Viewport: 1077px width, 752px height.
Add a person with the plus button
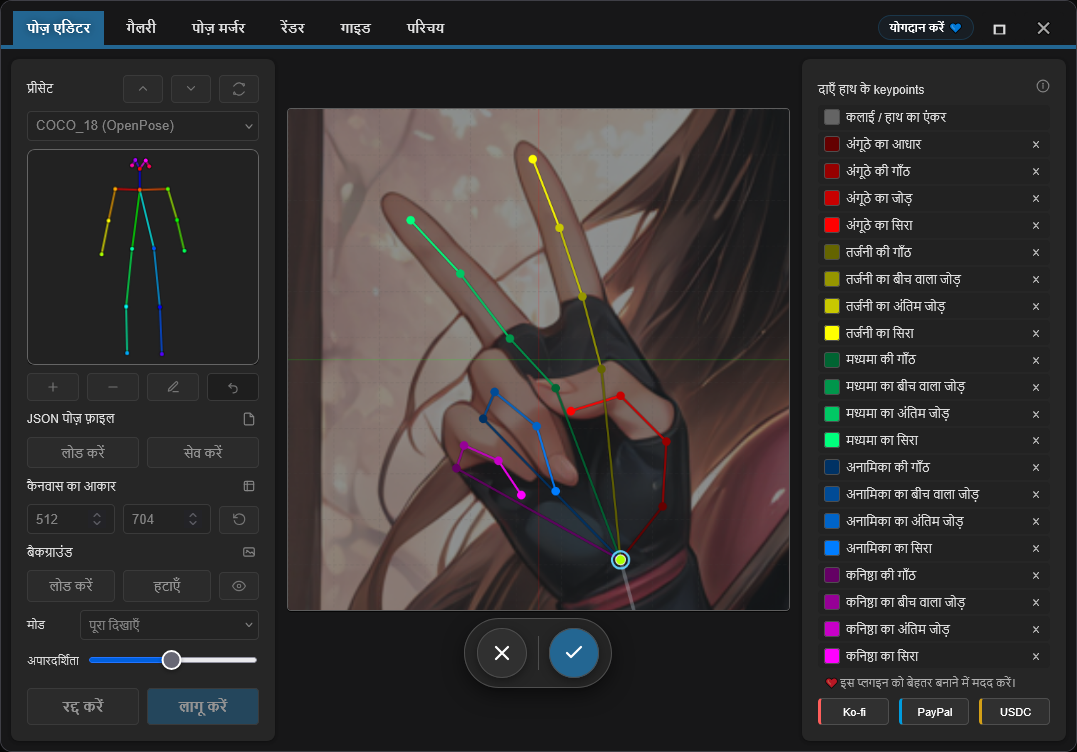pos(53,387)
